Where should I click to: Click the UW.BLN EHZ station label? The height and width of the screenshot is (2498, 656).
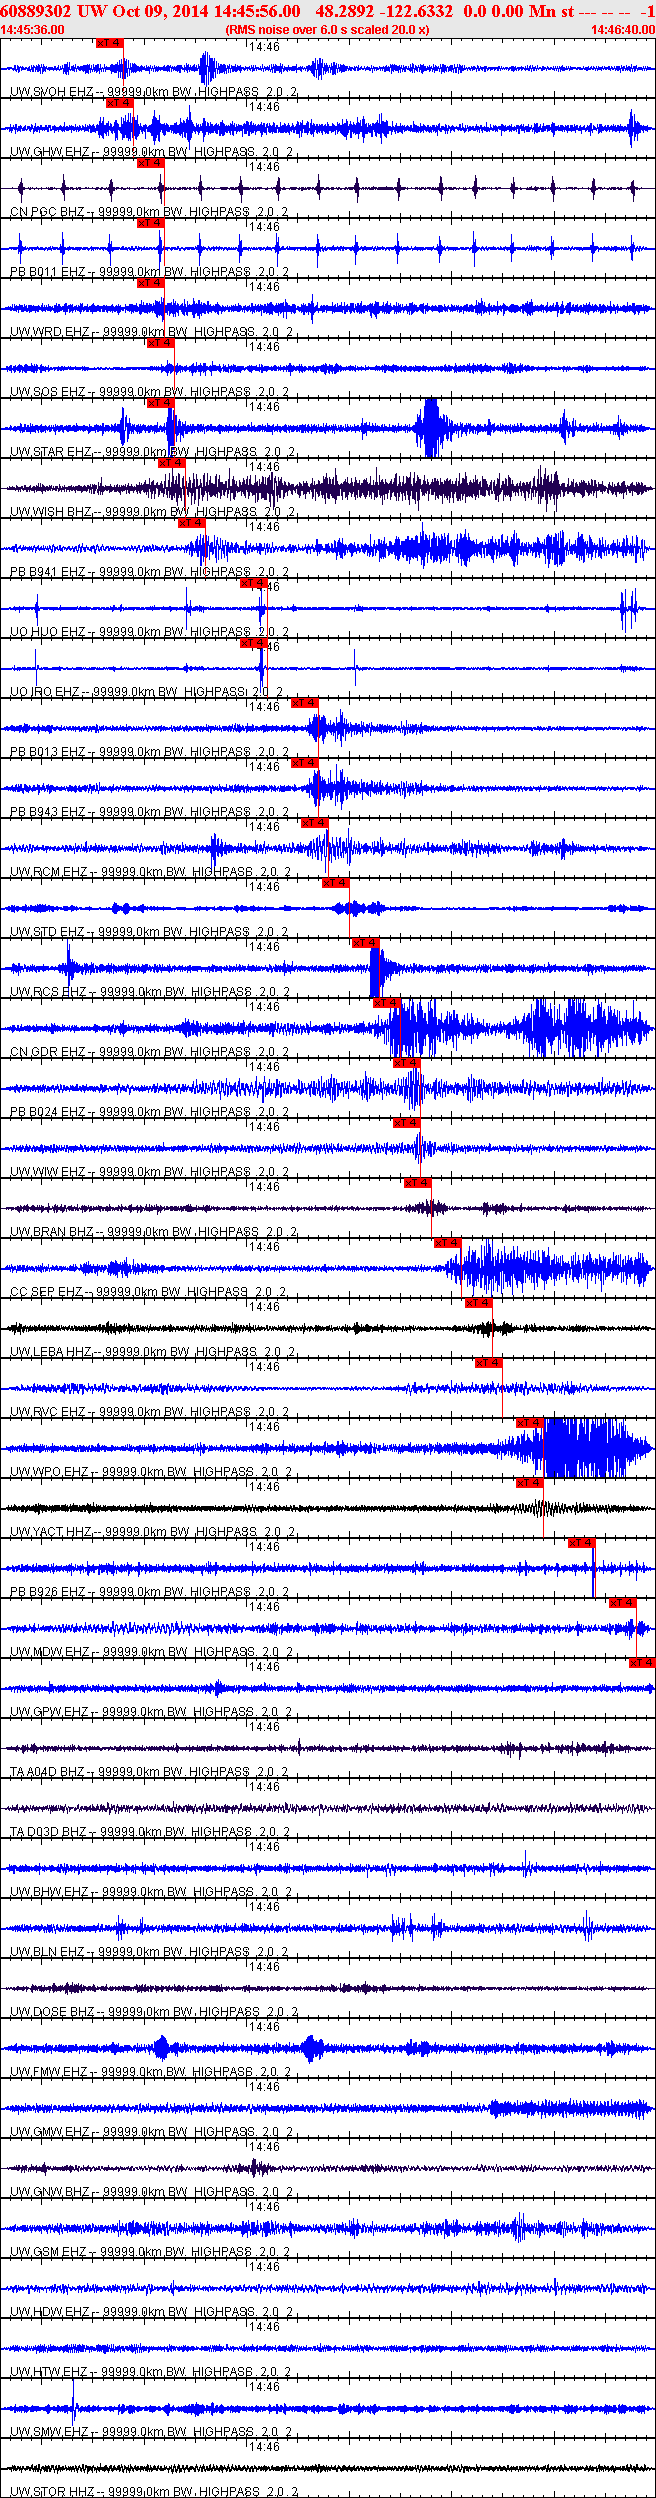[48, 1952]
